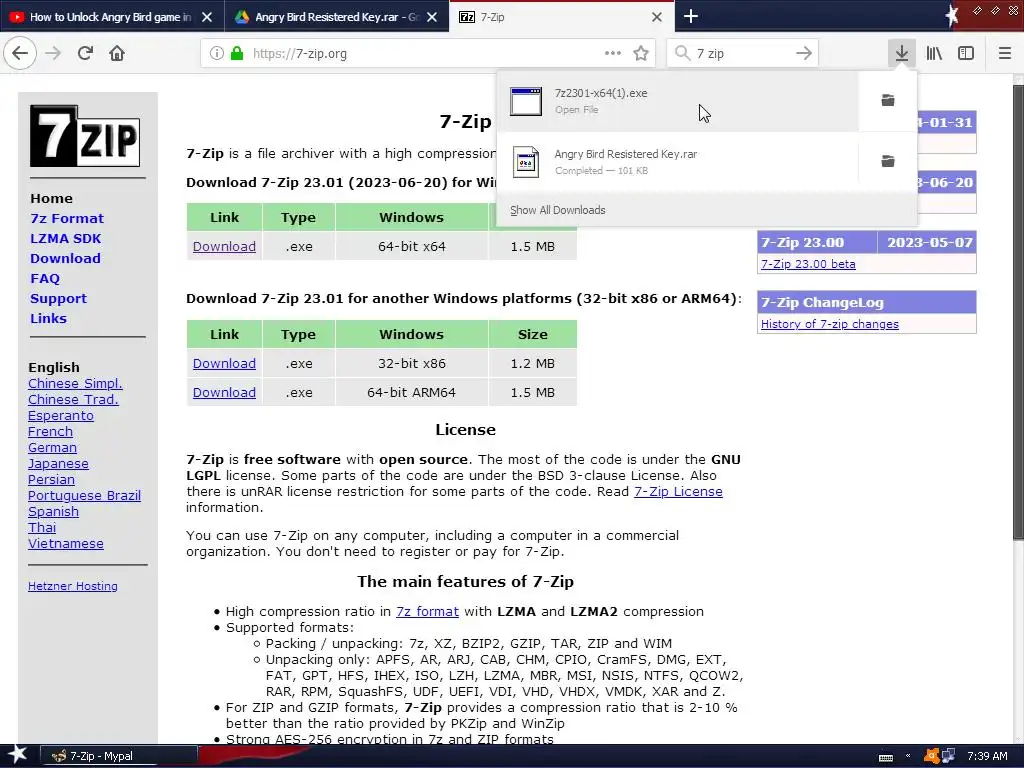Go back to the previous page

click(x=20, y=53)
